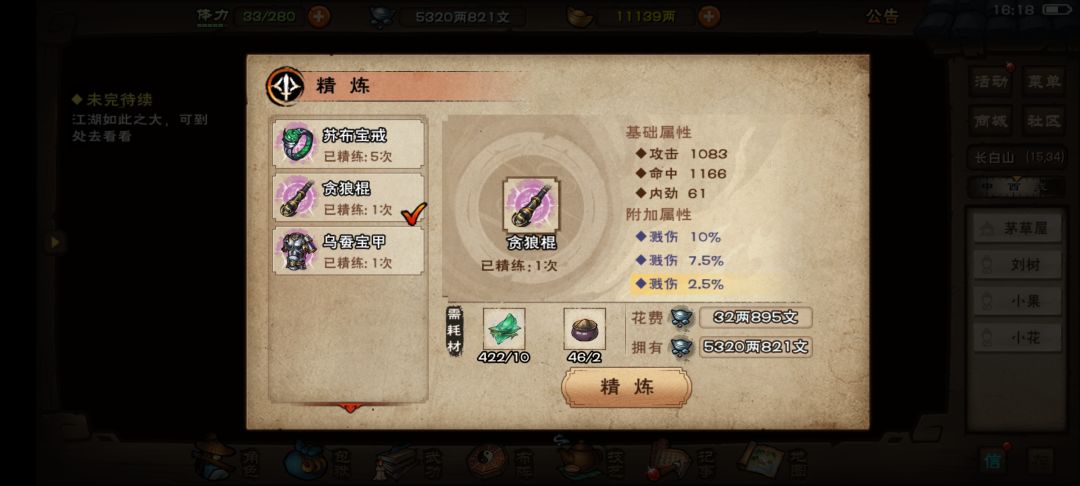
Task: Open 公告 announcements at top
Action: pos(882,17)
